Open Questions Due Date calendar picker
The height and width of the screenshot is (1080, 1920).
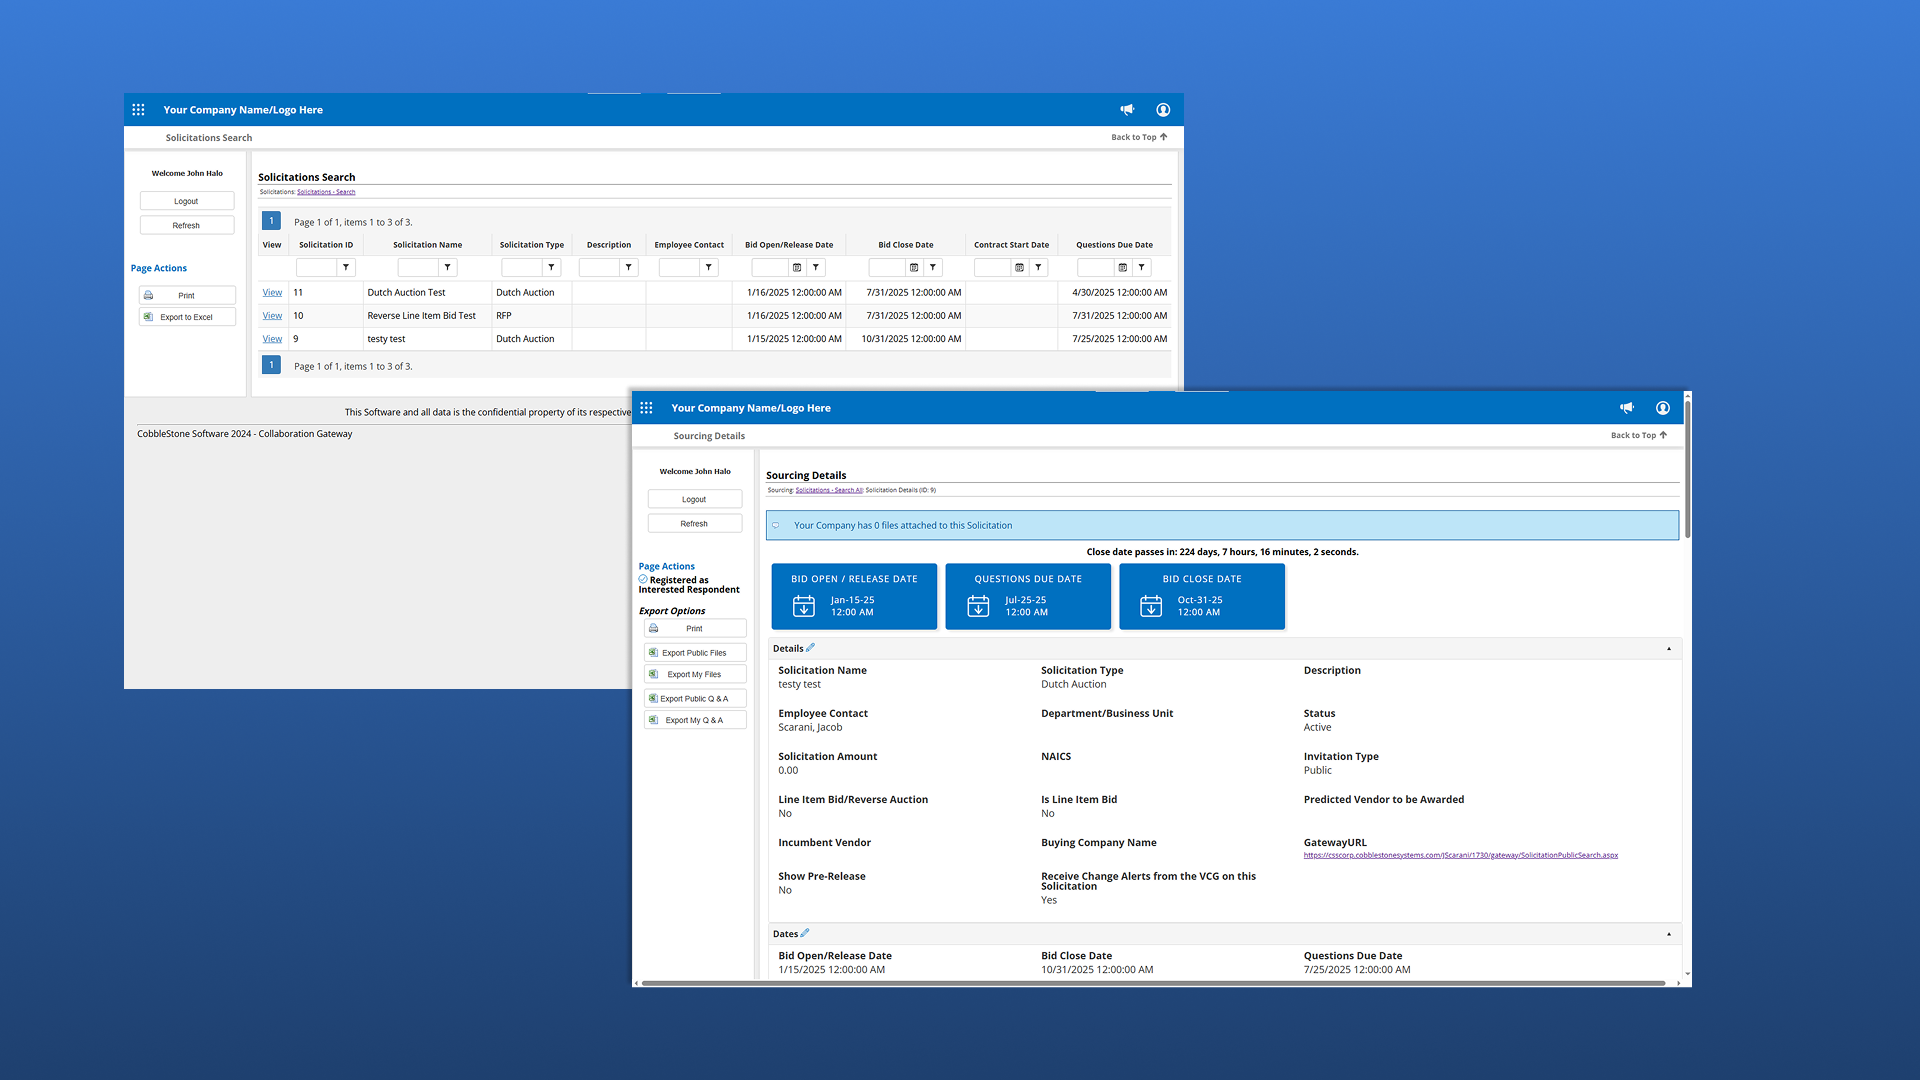point(1123,268)
